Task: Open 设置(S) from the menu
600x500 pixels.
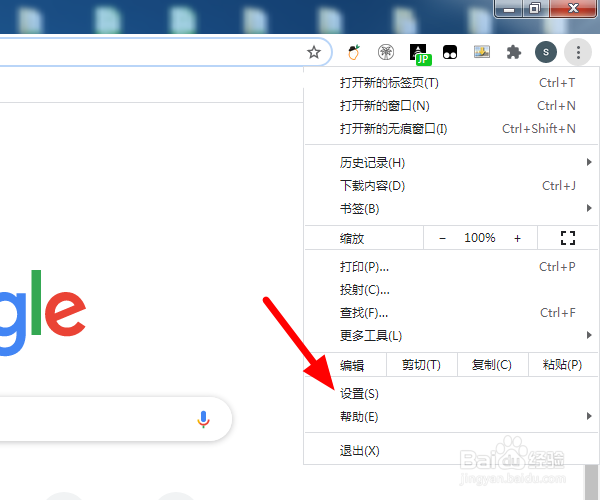Action: (451, 394)
